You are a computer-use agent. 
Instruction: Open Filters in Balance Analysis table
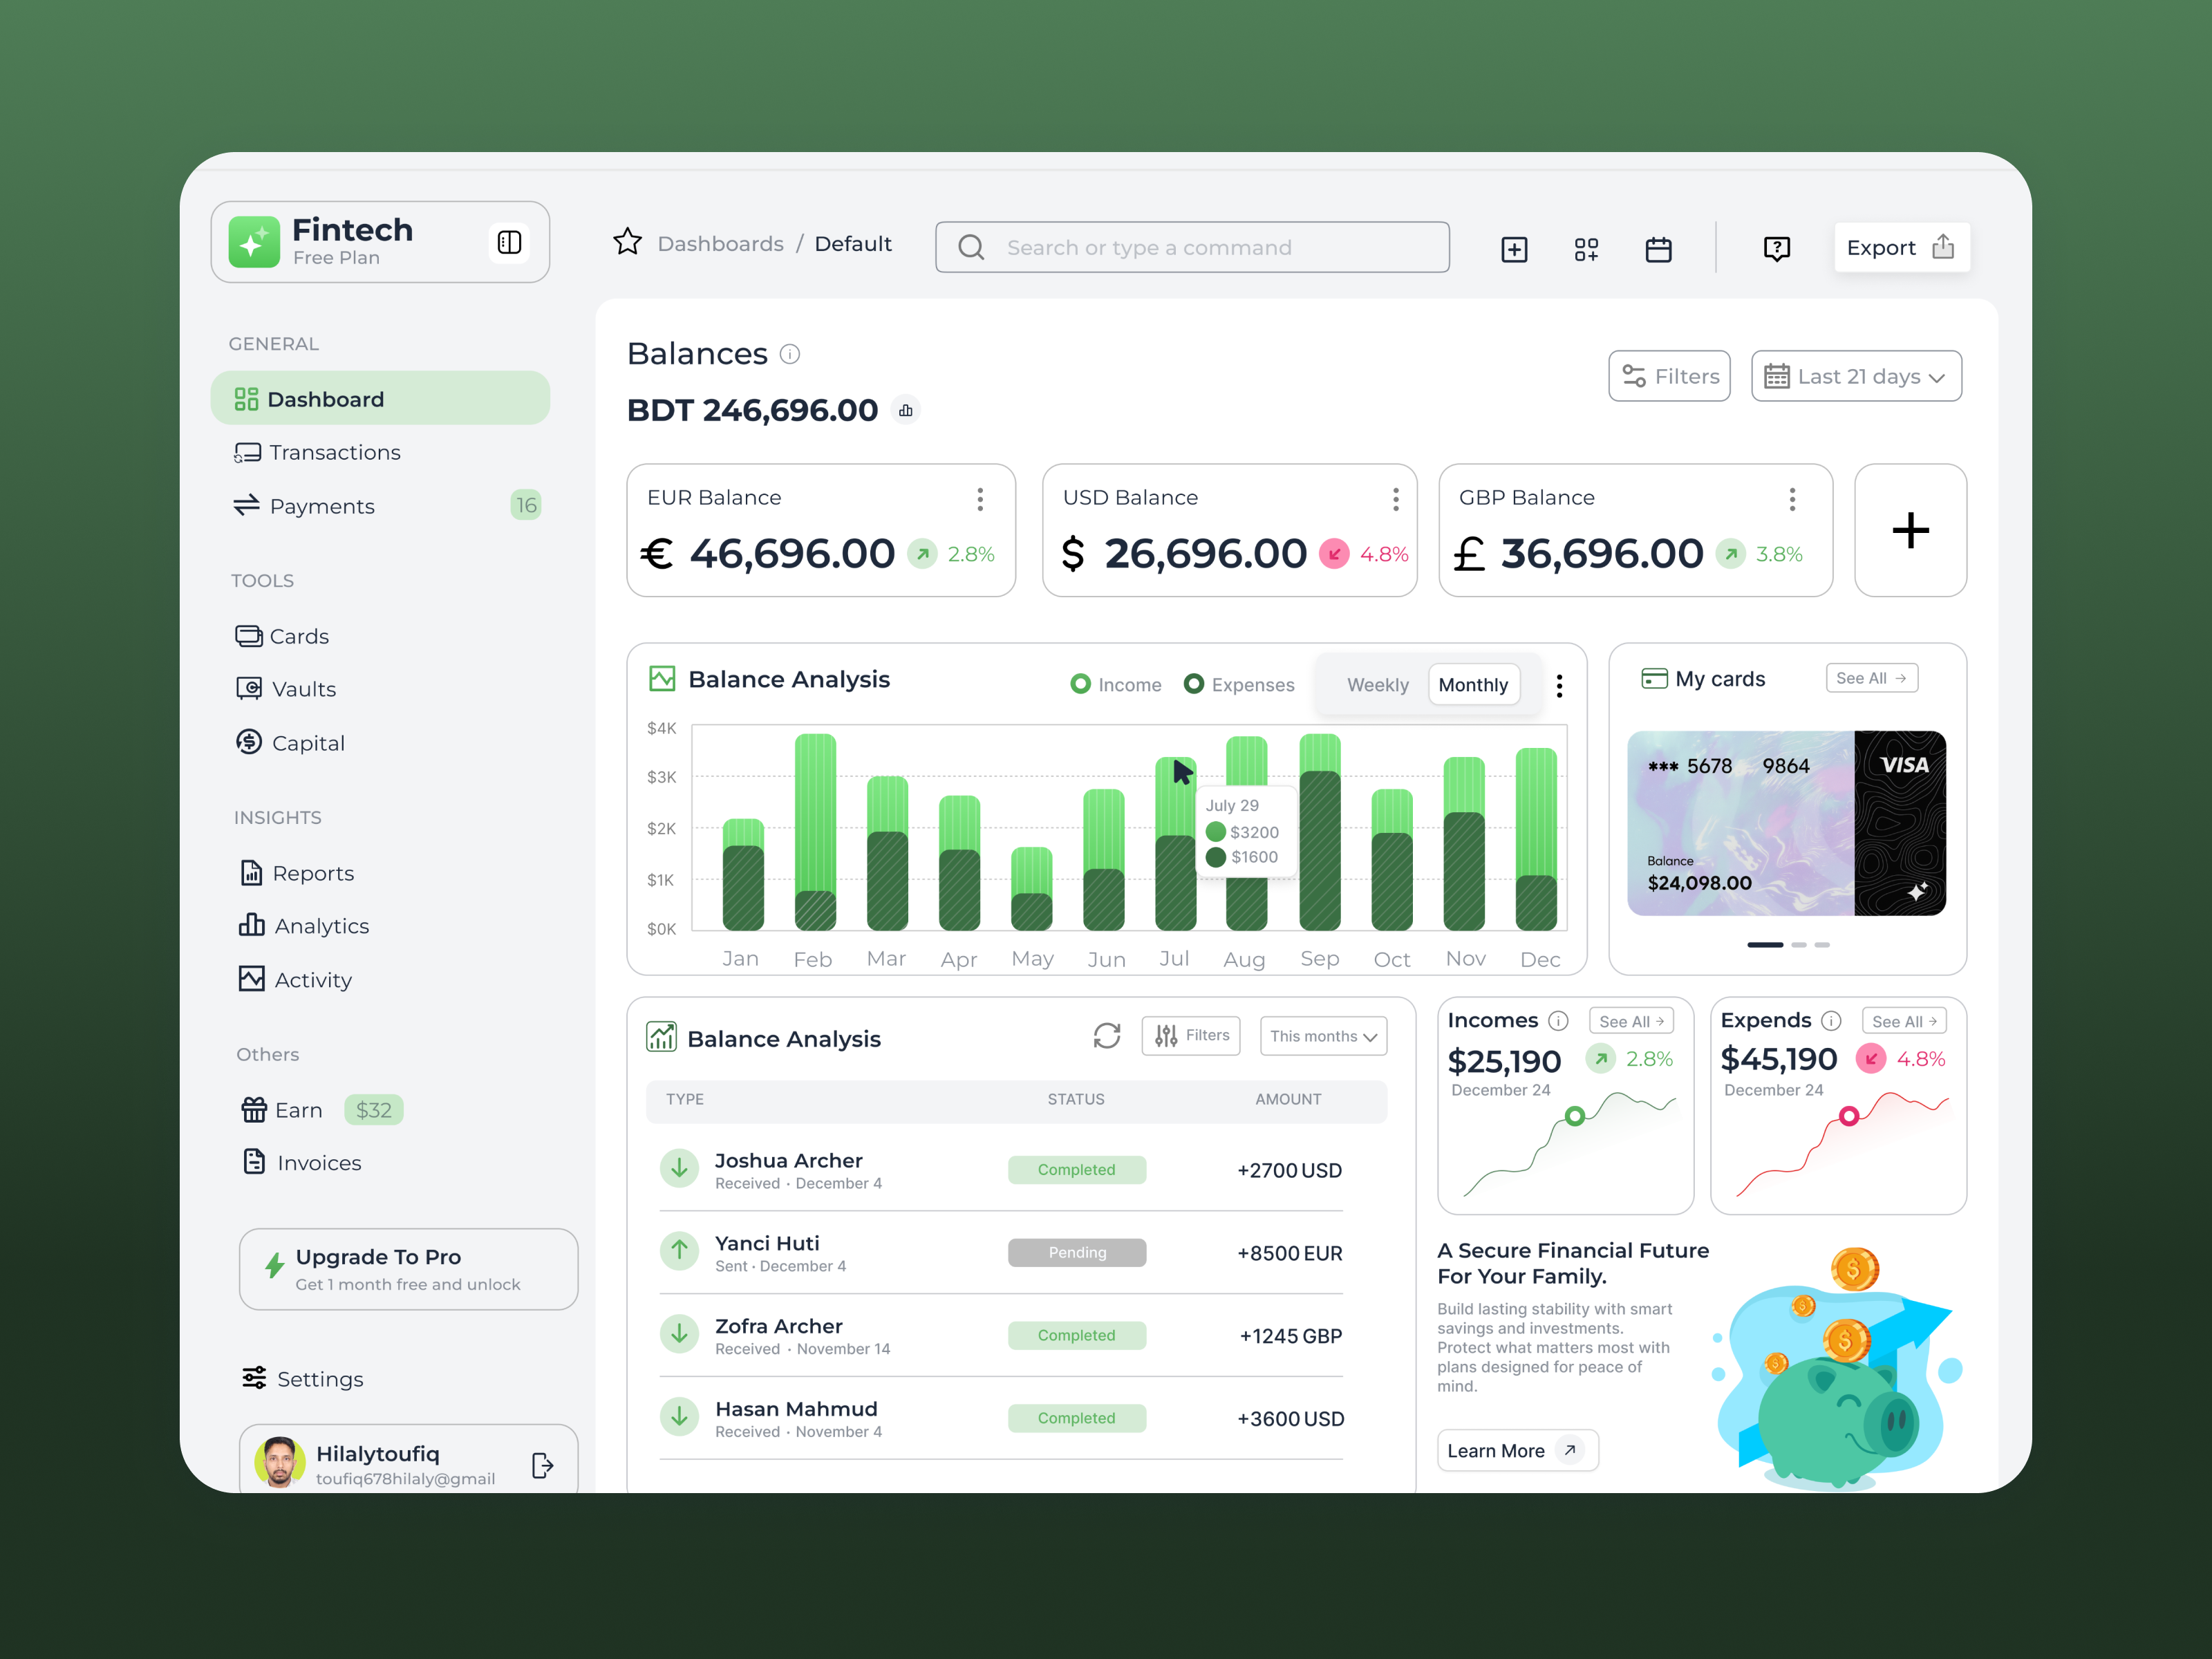point(1191,1036)
